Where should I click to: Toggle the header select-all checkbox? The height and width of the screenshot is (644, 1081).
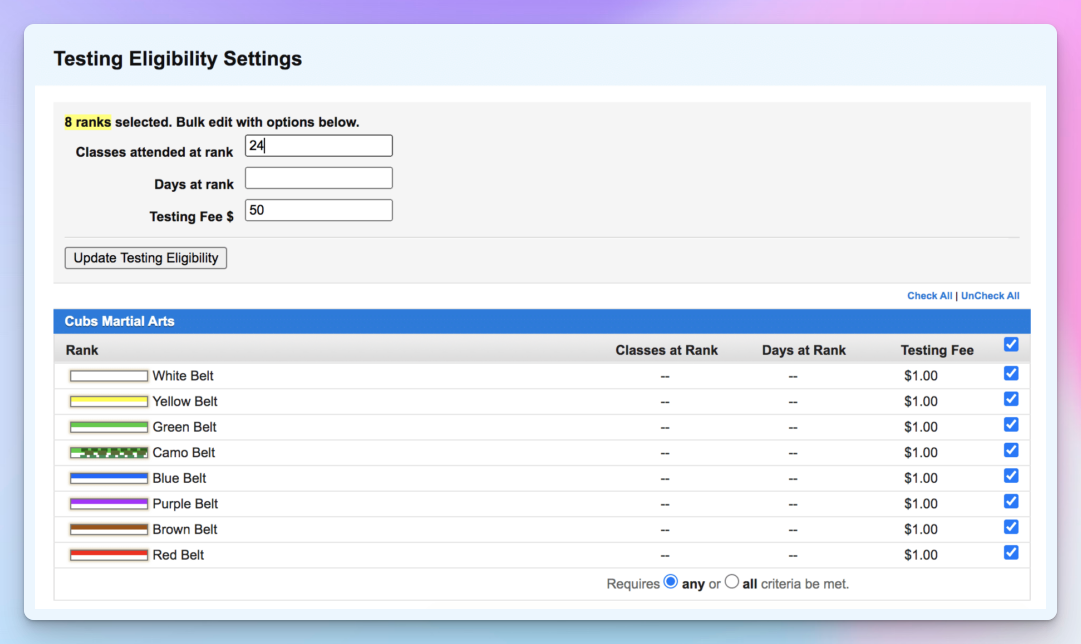click(1011, 344)
